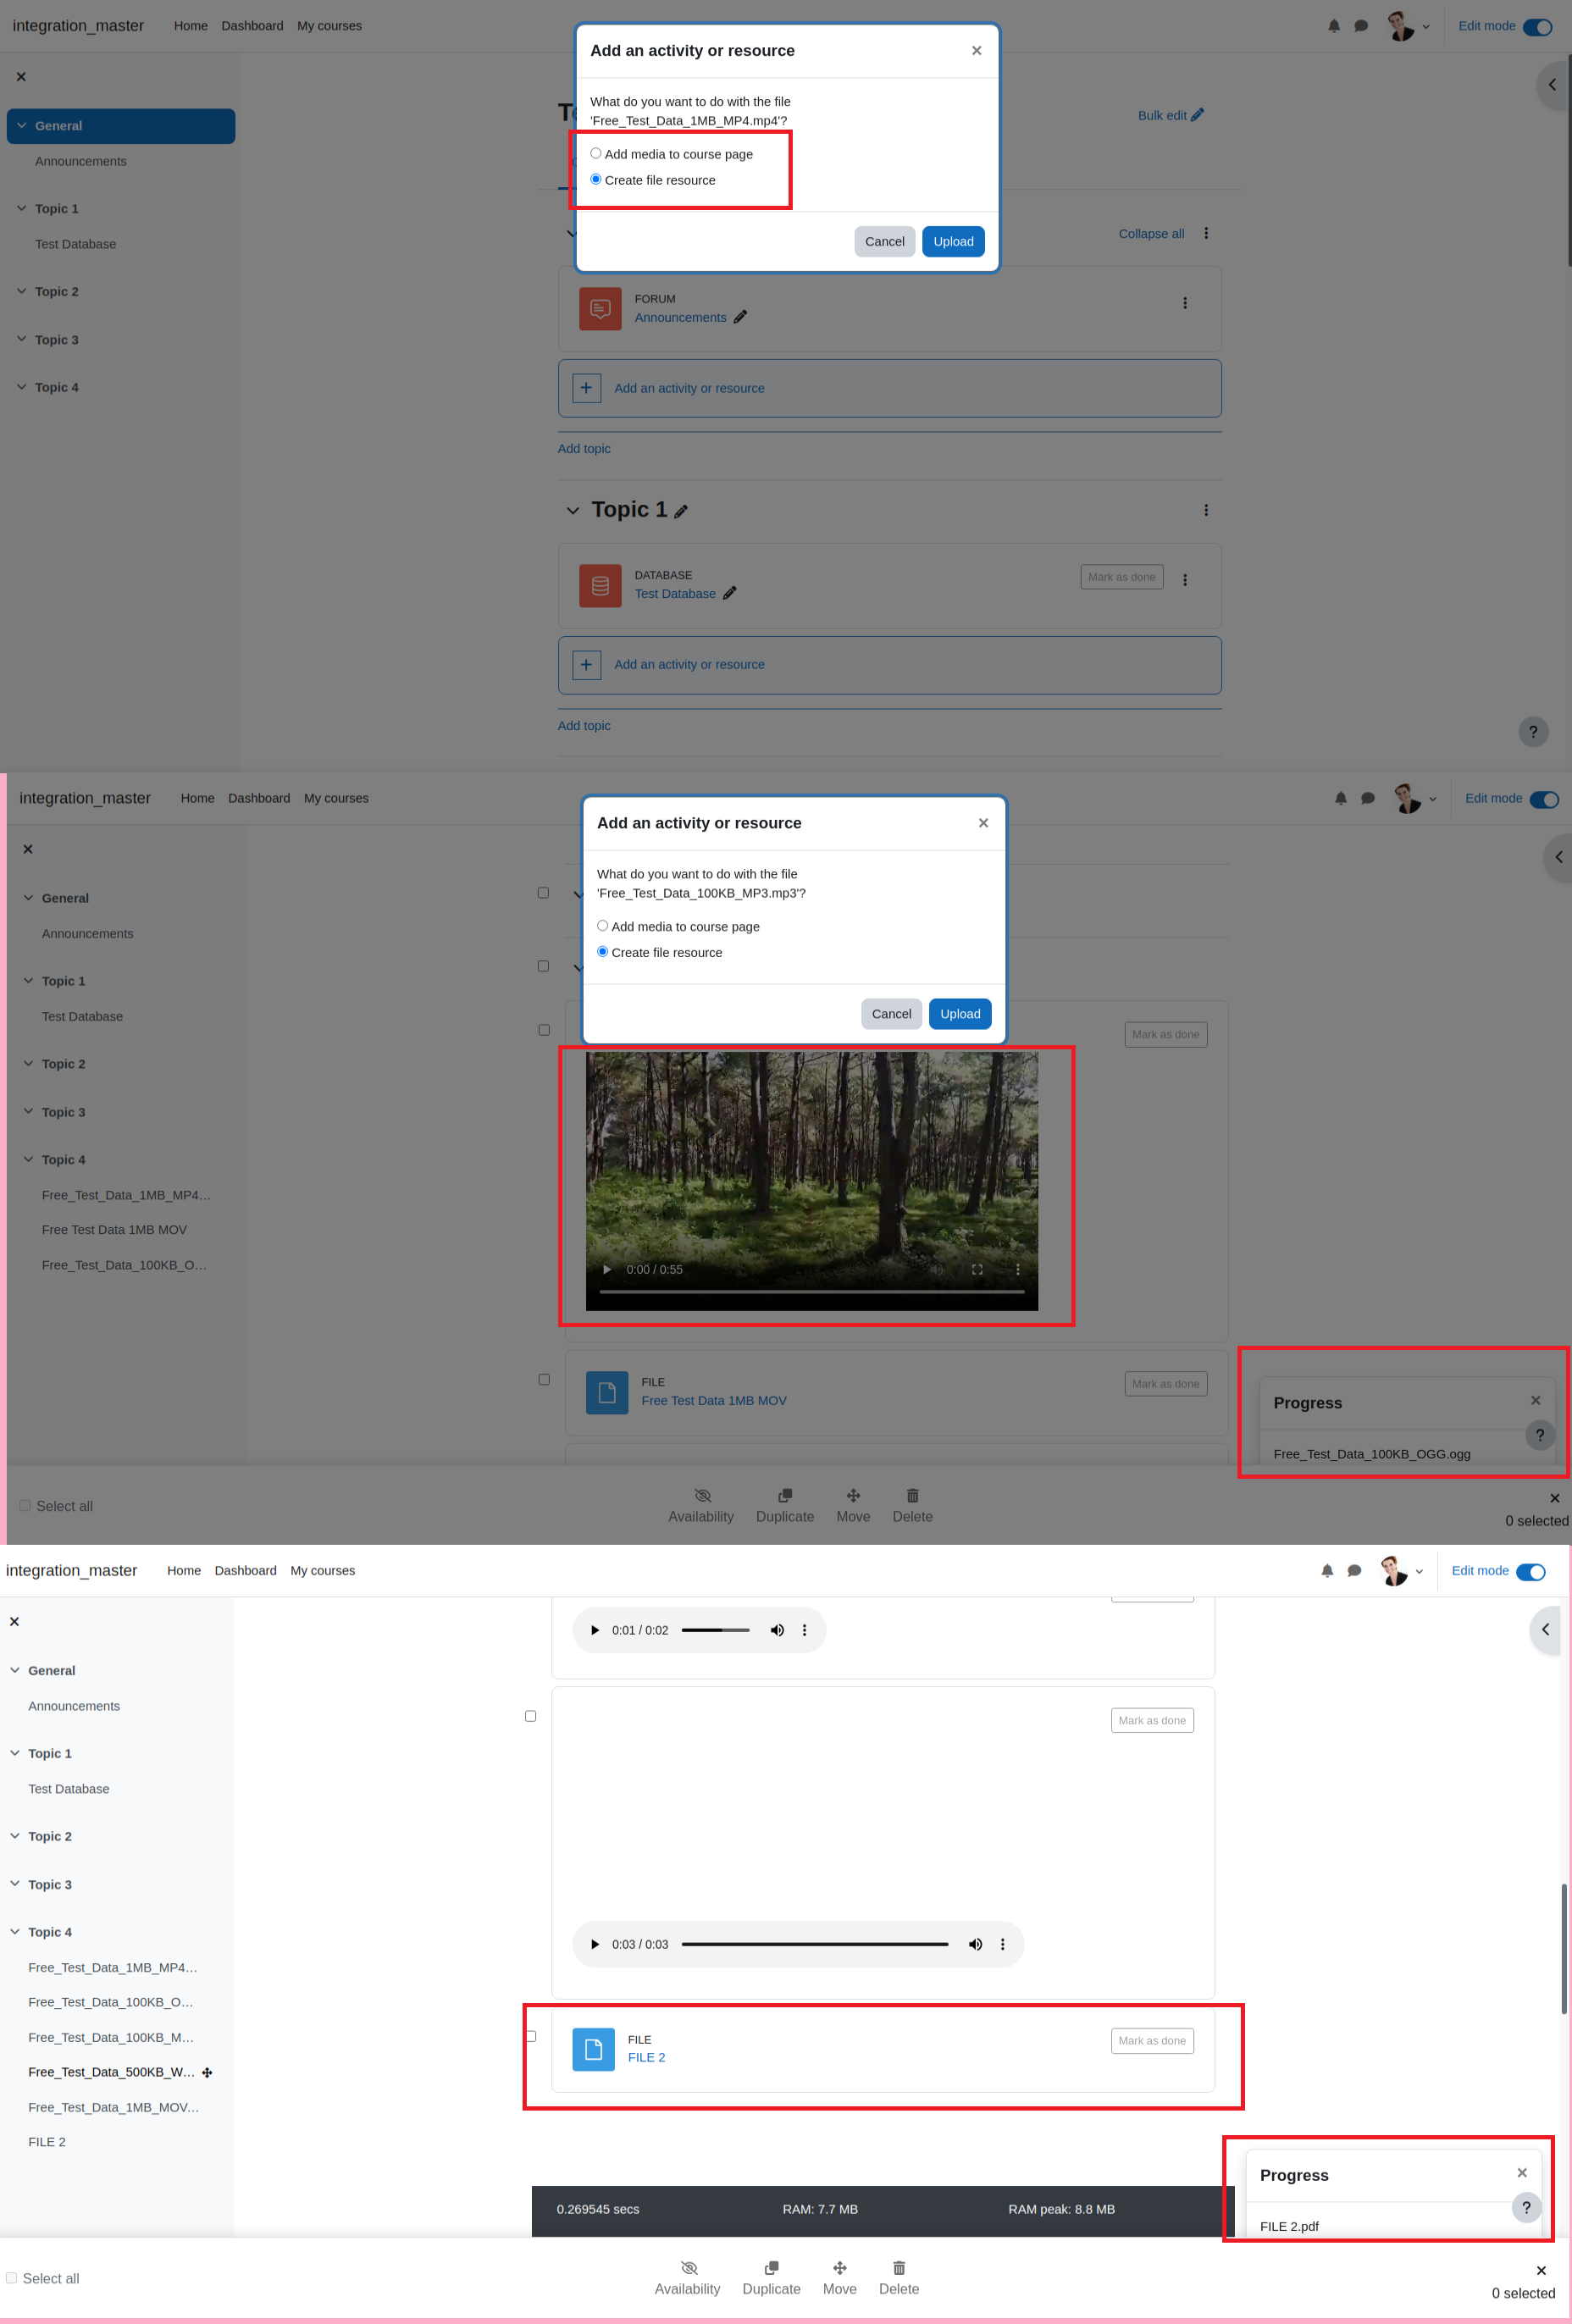
Task: Click the red Forum activity icon
Action: [x=600, y=309]
